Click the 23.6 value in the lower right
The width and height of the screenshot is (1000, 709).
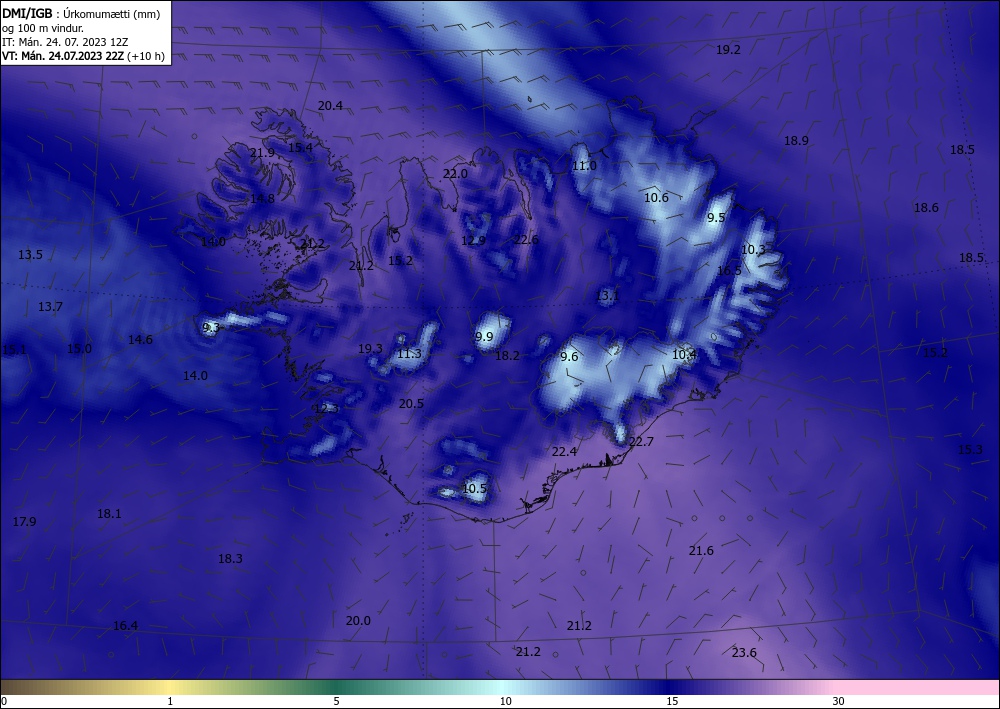[744, 654]
